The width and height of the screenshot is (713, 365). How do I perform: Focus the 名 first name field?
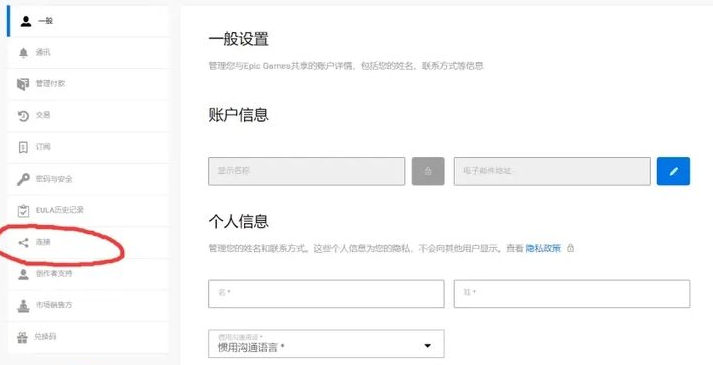(326, 294)
